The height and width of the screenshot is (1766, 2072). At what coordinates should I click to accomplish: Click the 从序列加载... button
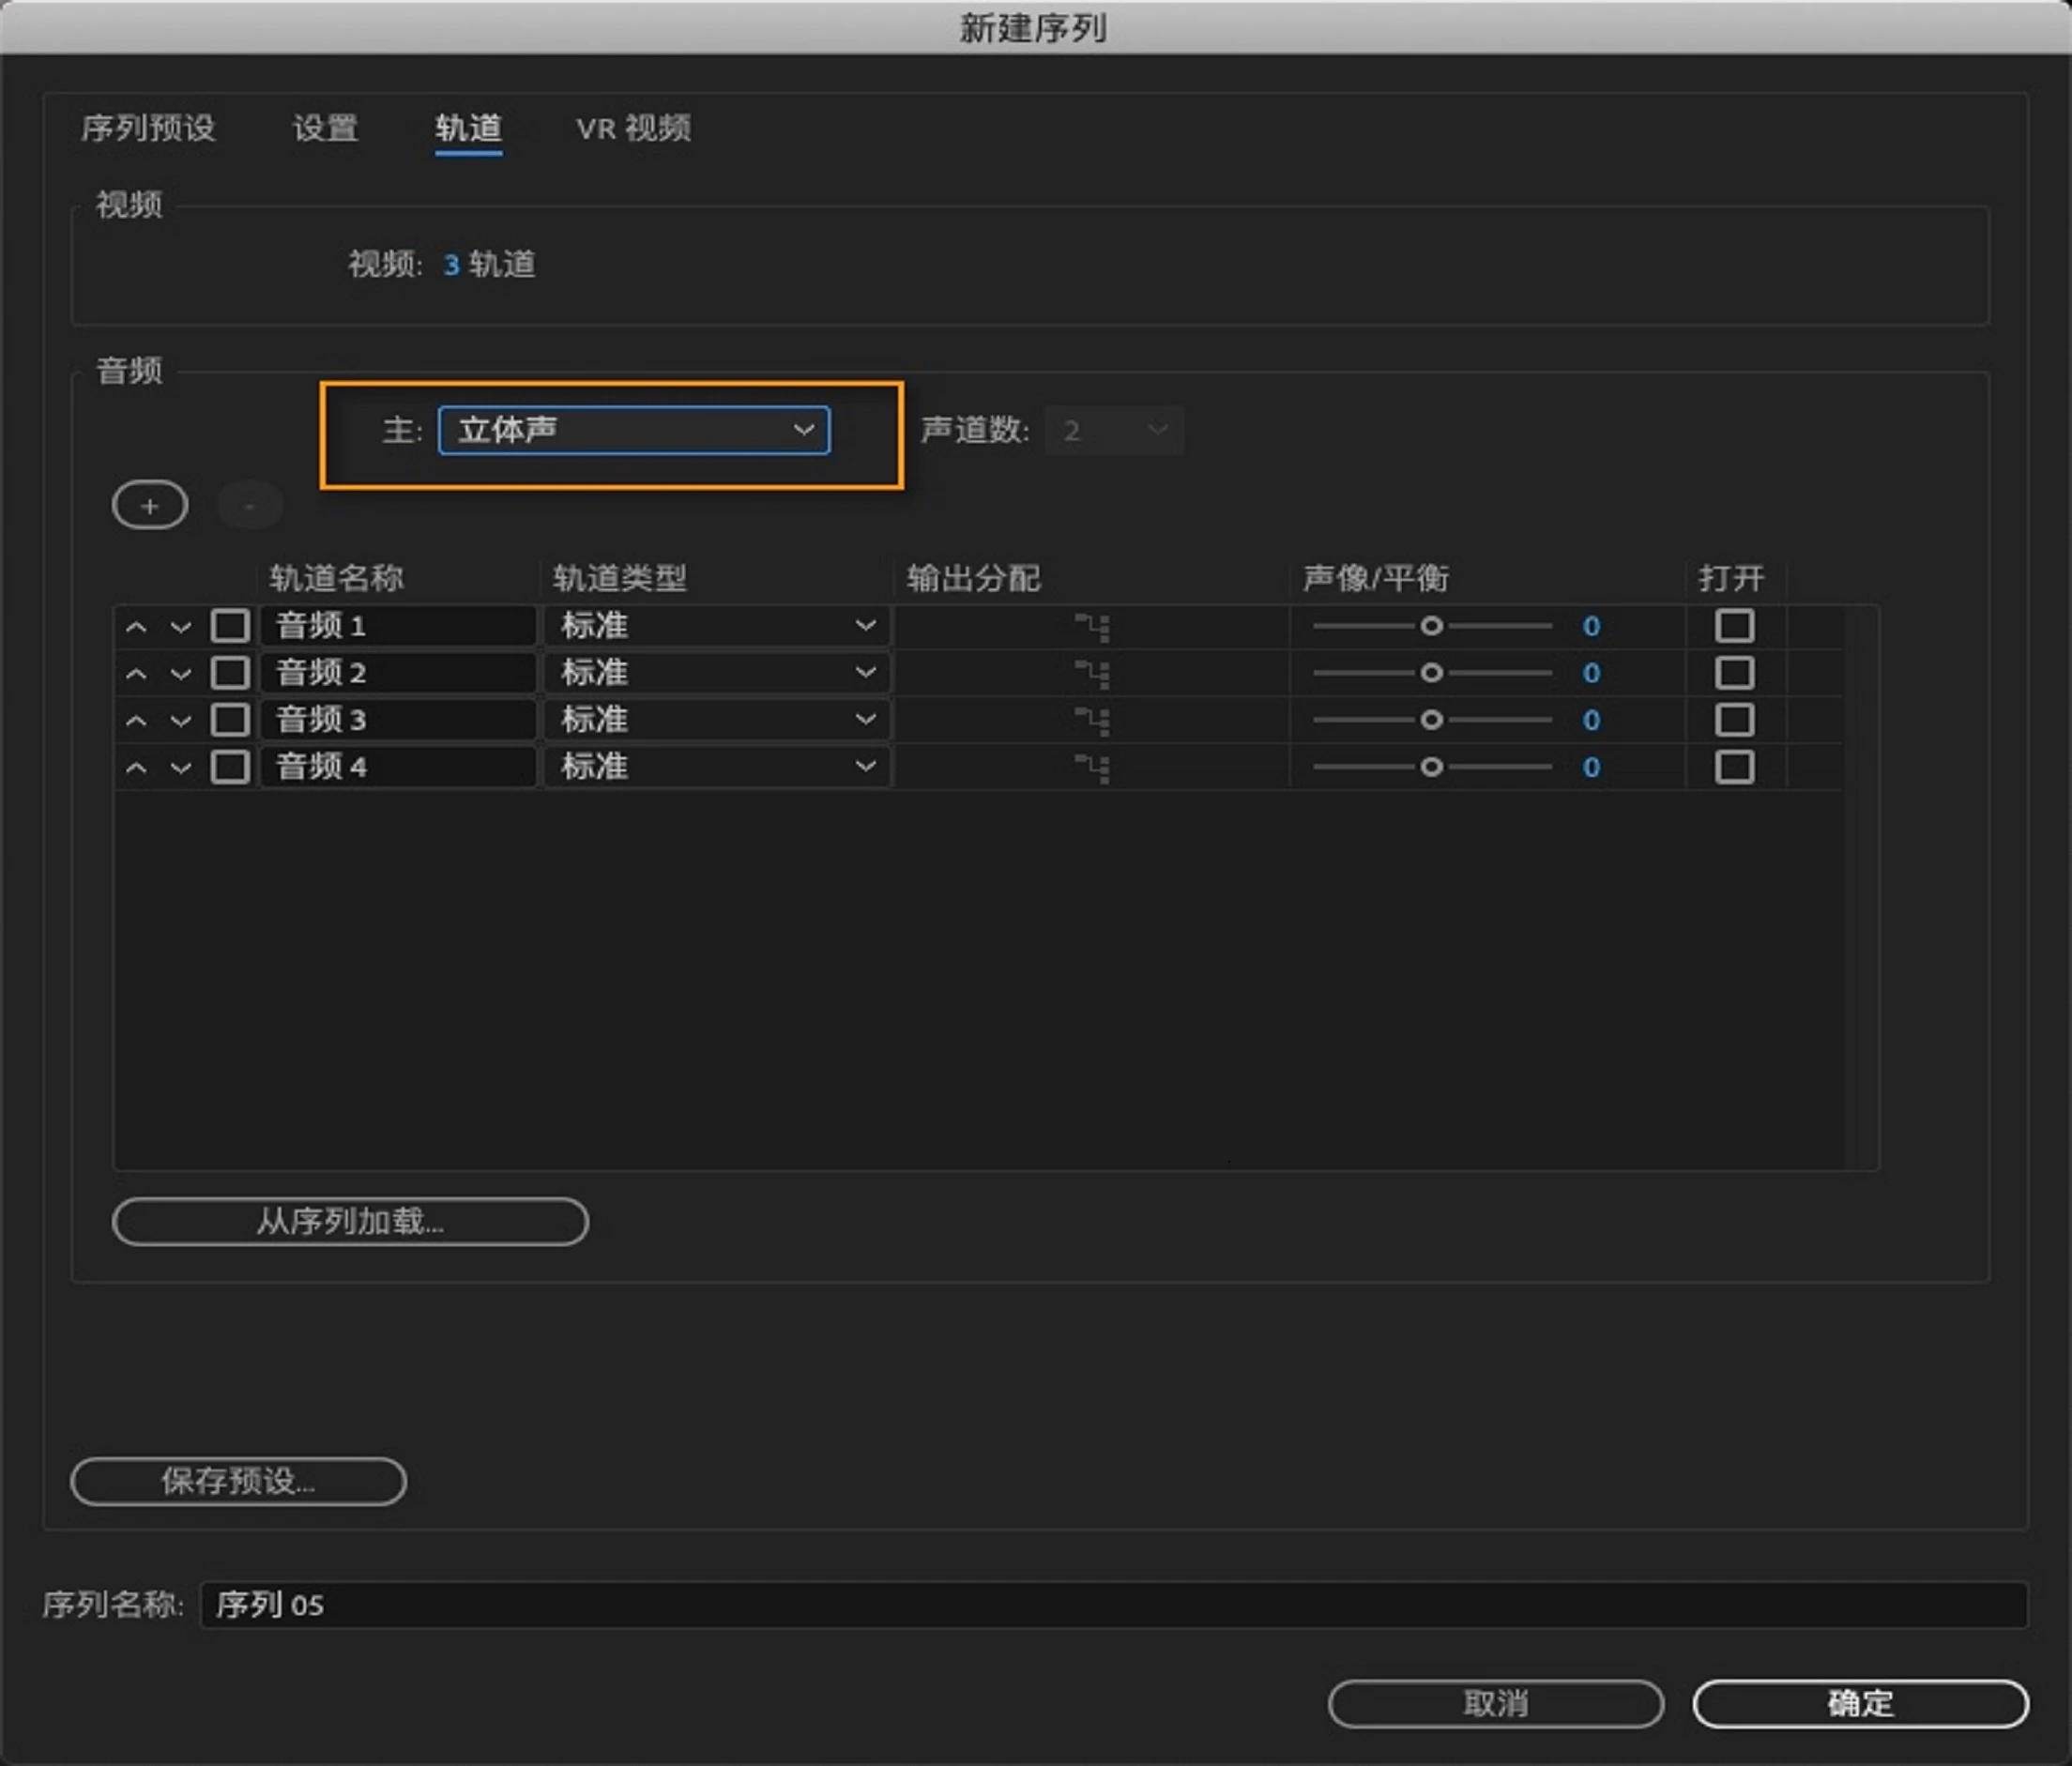pos(350,1221)
